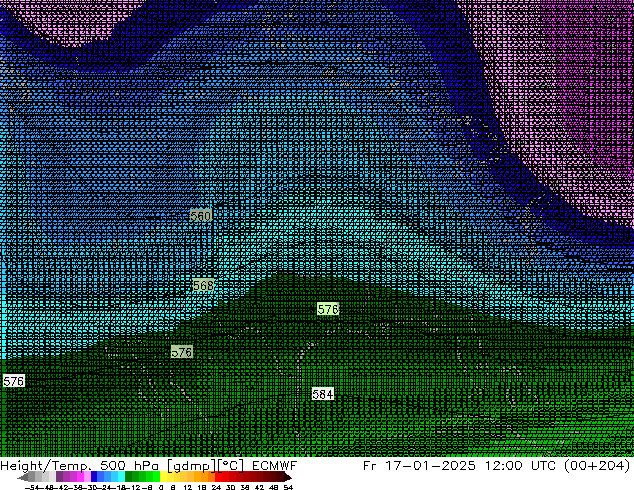Click the '[gdmp]' unit label
Screen dimensions: 634x490
[x=191, y=466]
